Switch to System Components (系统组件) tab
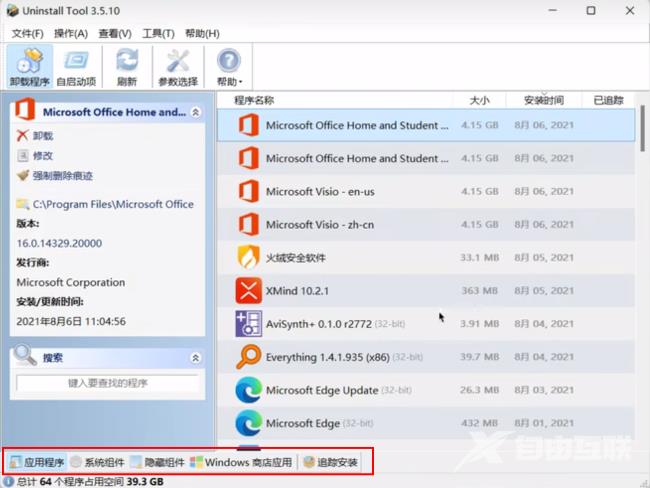 click(x=97, y=462)
